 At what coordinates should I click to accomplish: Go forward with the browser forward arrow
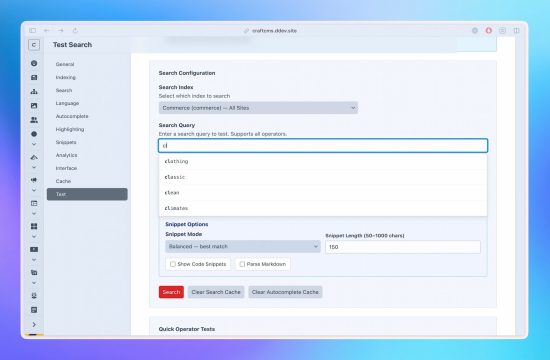[61, 31]
